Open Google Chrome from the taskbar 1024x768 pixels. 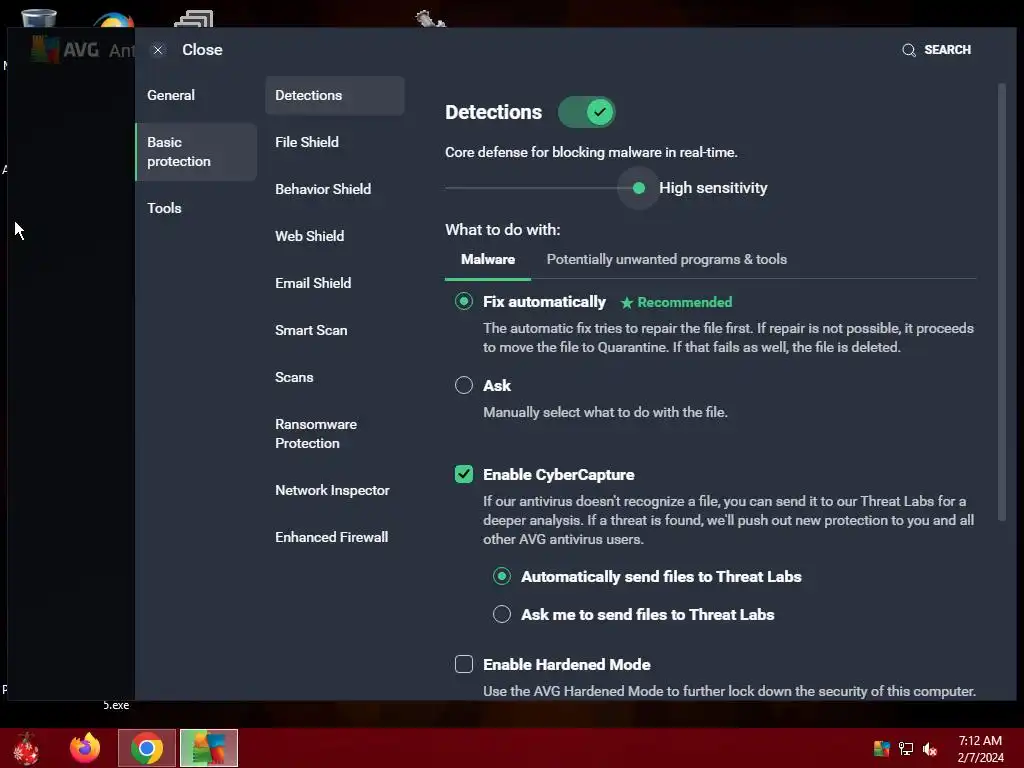(x=147, y=748)
